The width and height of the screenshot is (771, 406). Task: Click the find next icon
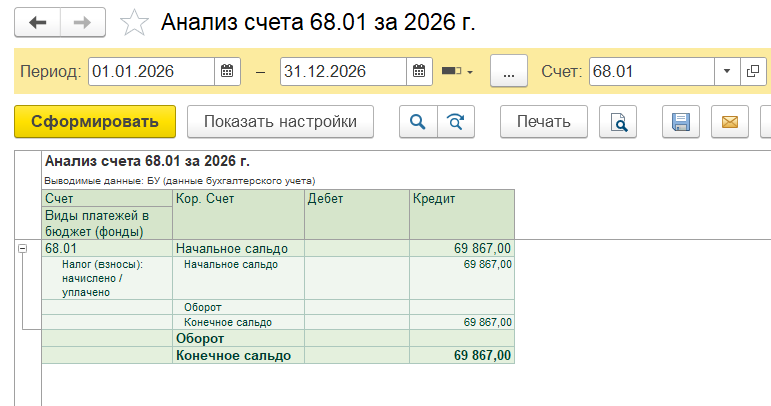pyautogui.click(x=456, y=122)
